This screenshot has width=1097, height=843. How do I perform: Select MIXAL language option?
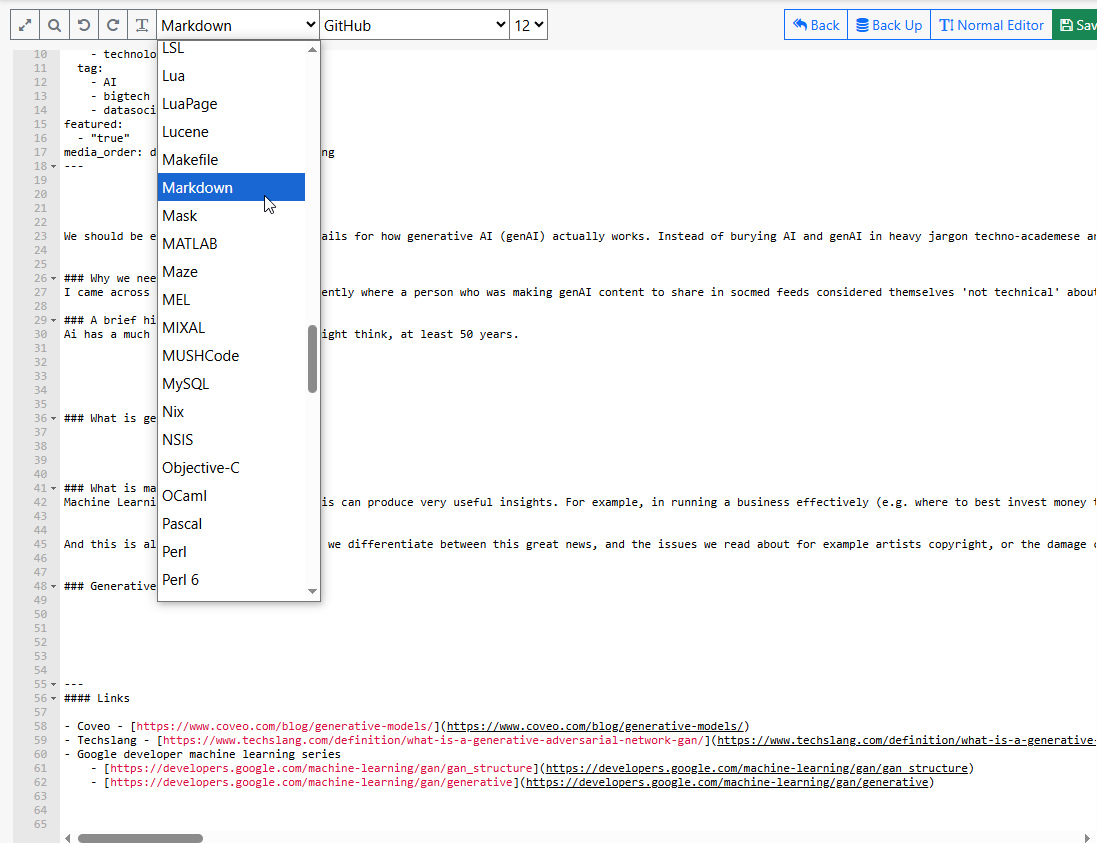232,327
